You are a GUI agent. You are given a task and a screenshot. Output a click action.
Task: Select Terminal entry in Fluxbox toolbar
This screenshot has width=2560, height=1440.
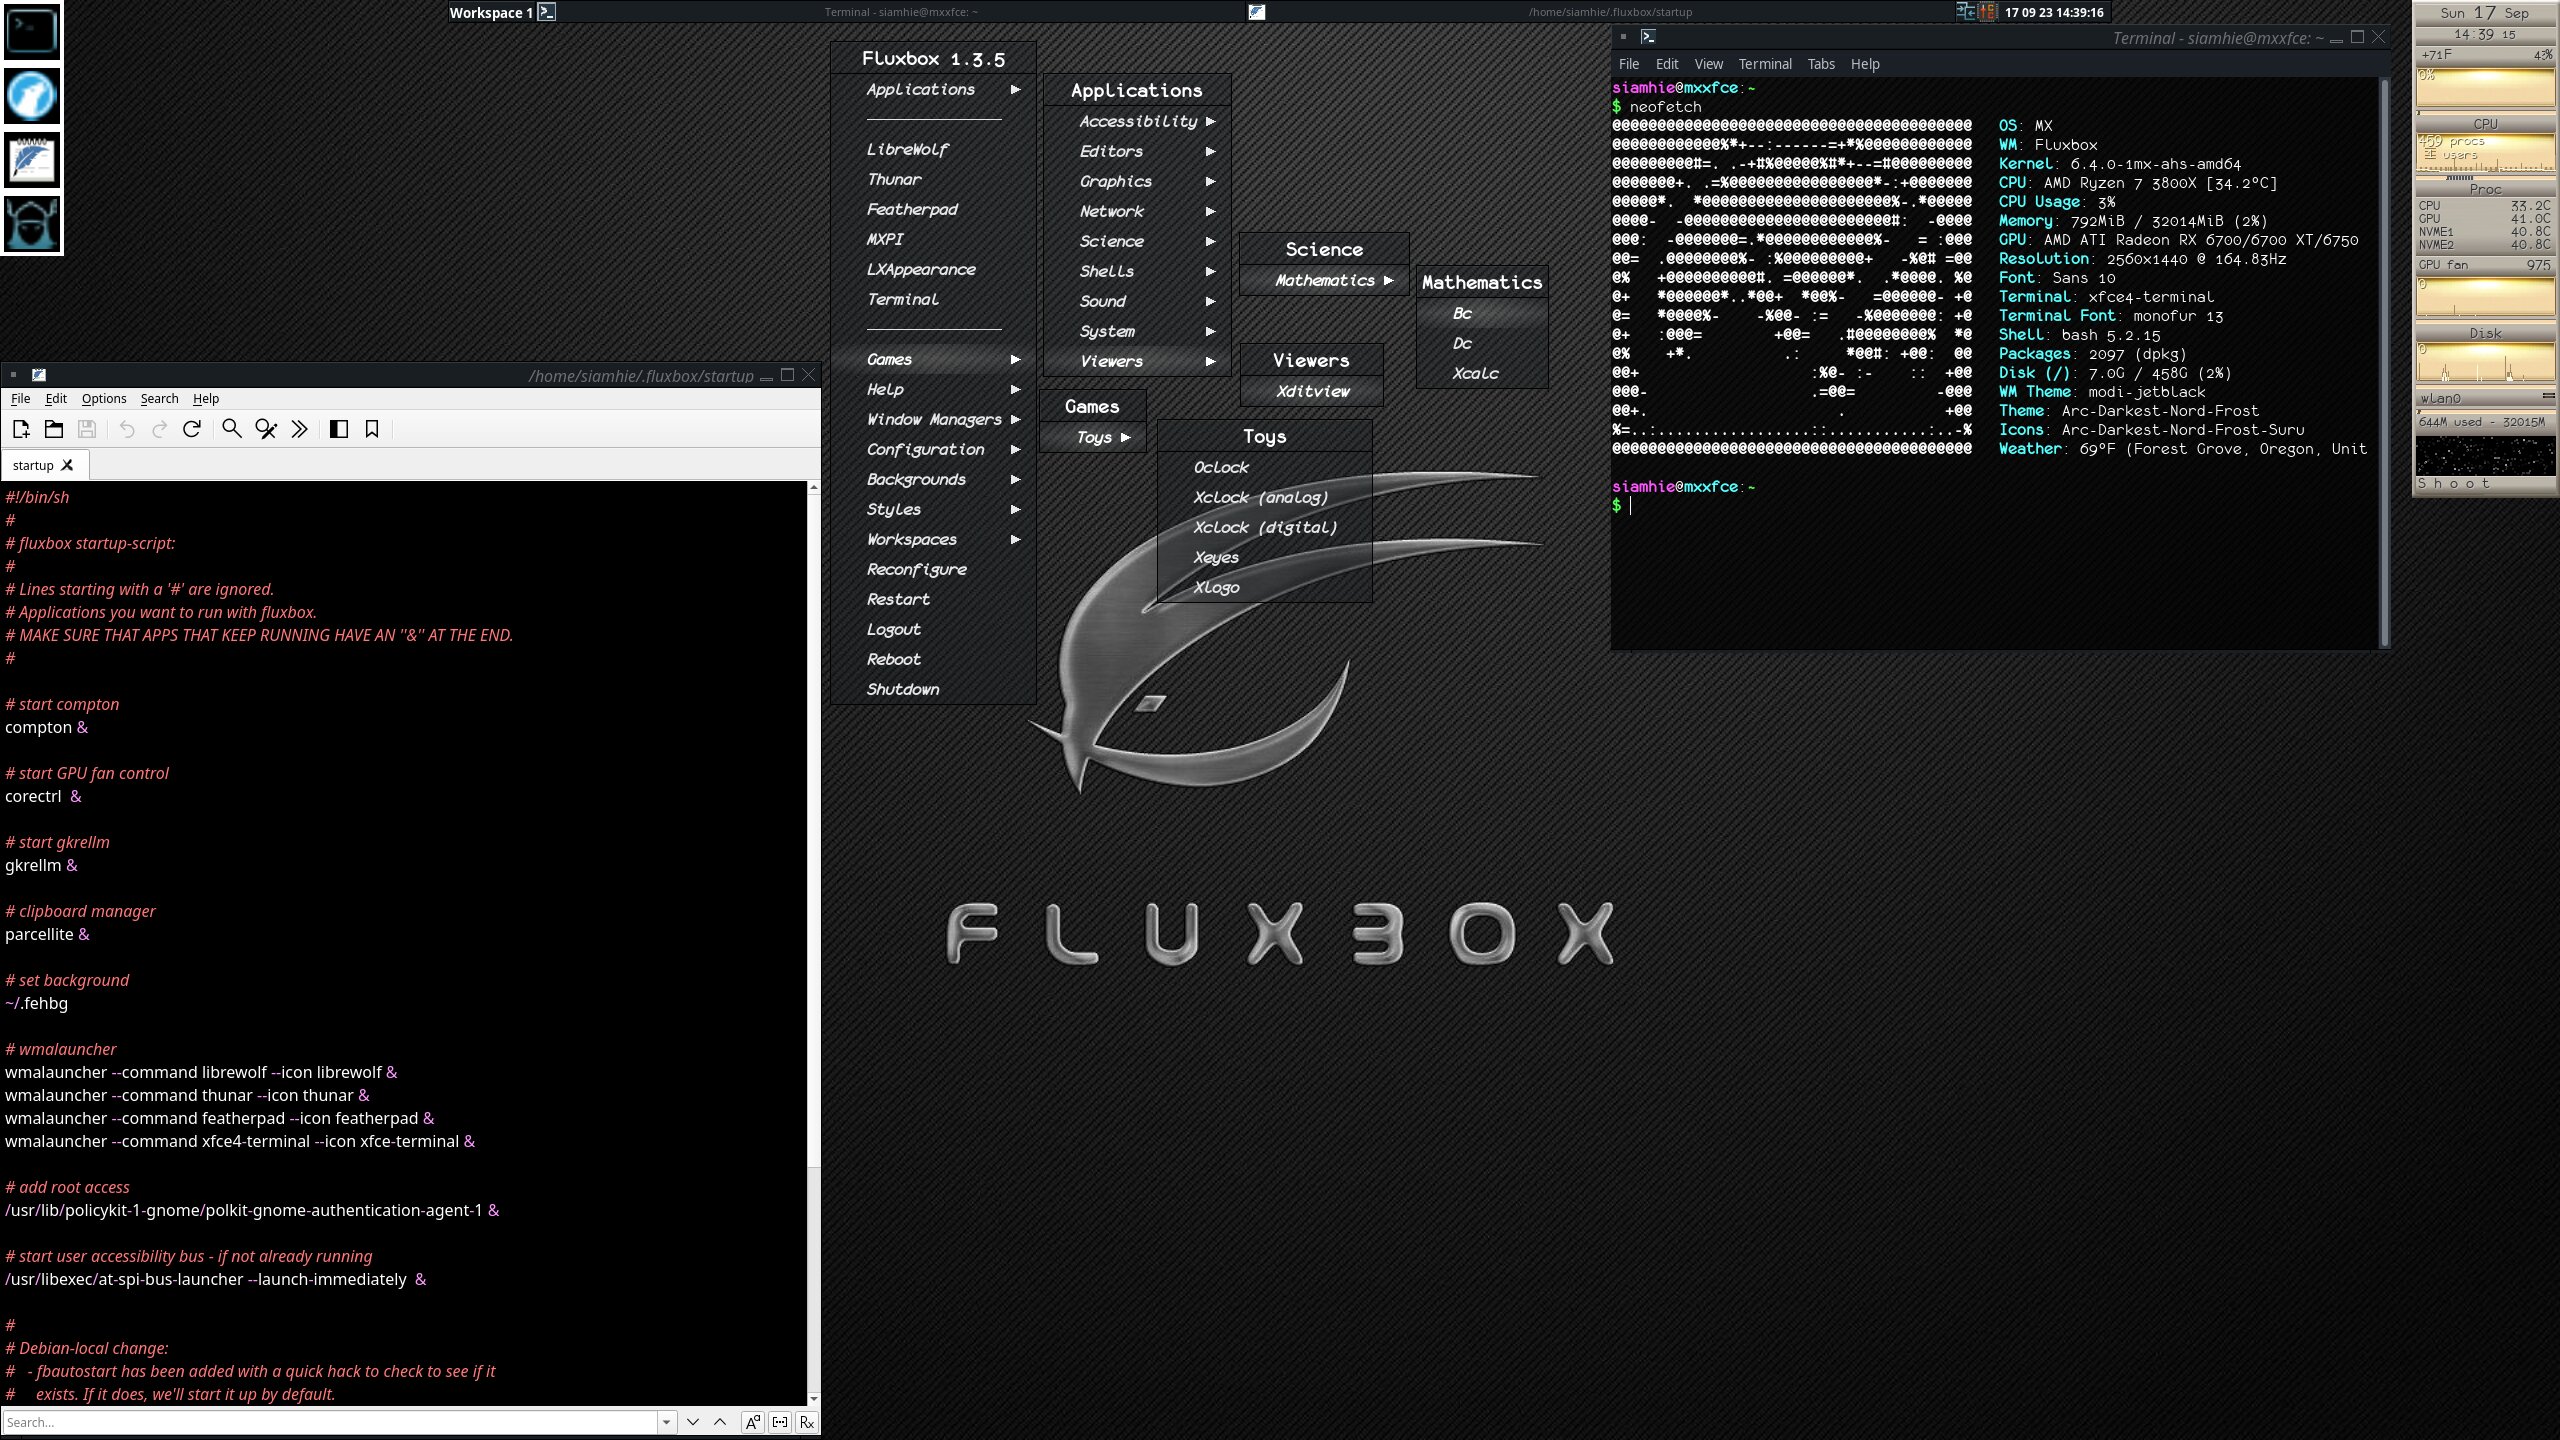[x=901, y=12]
